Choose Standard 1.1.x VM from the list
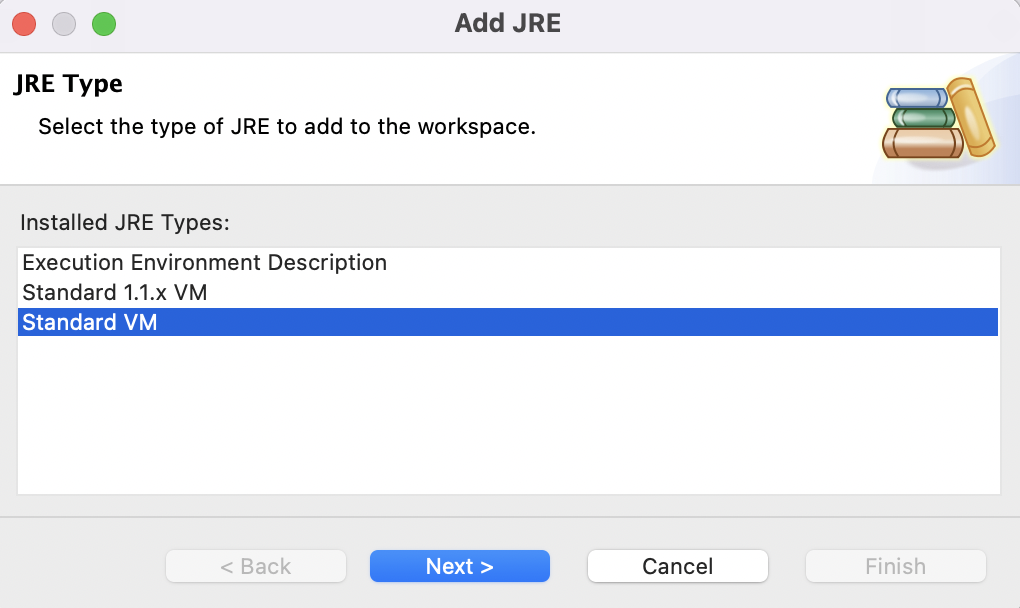1020x608 pixels. 114,293
